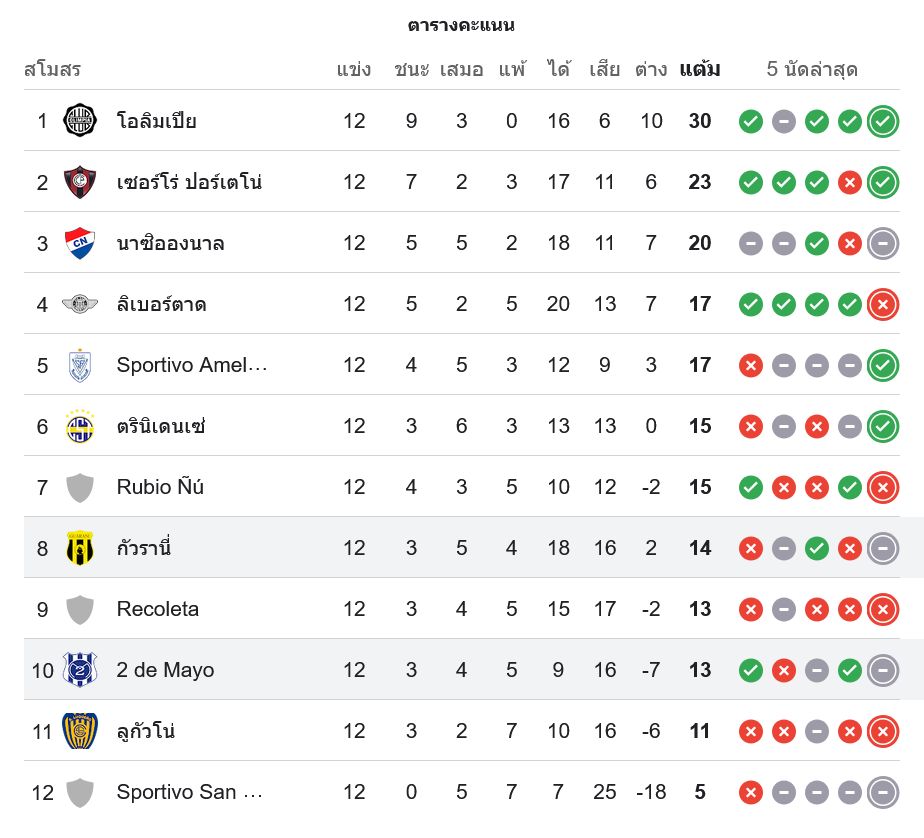This screenshot has width=924, height=838.
Task: Click Olimpia's latest match win indicator
Action: coord(883,121)
